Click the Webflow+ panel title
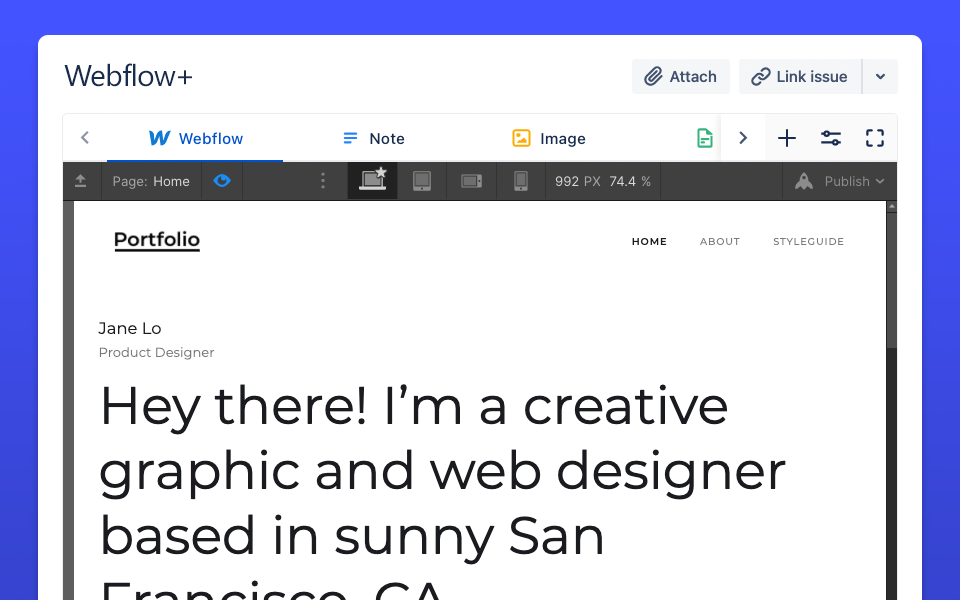The height and width of the screenshot is (600, 960). [129, 77]
